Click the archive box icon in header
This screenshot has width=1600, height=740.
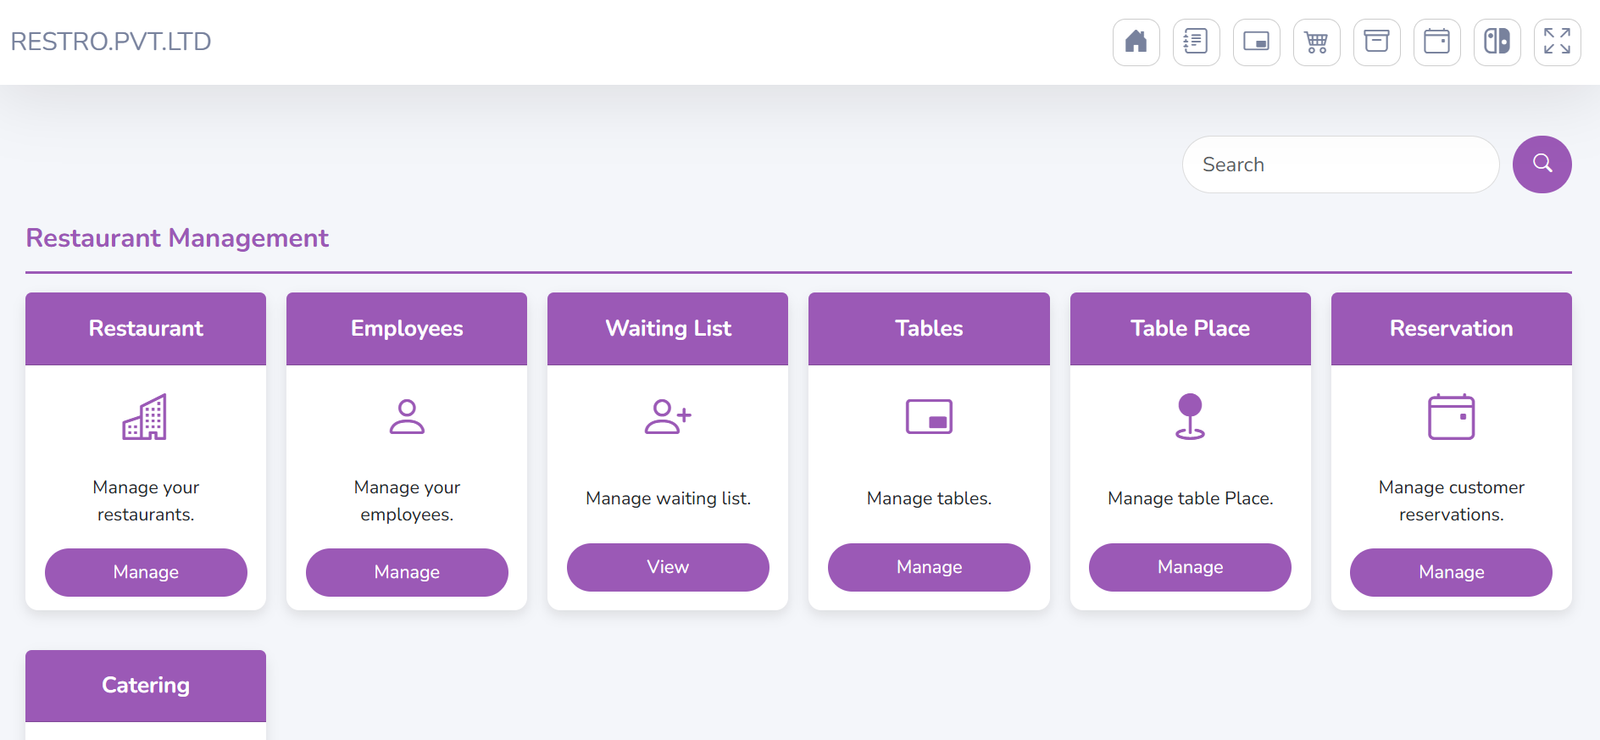(x=1377, y=42)
